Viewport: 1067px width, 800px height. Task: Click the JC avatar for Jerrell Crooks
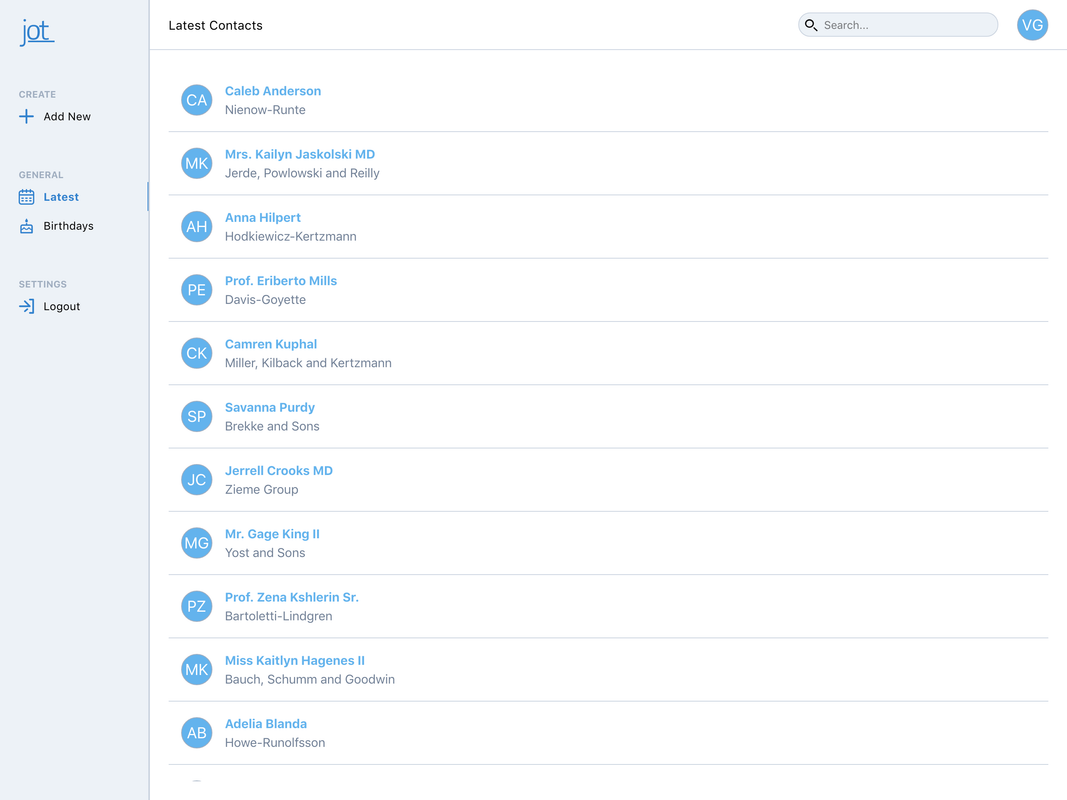(197, 480)
